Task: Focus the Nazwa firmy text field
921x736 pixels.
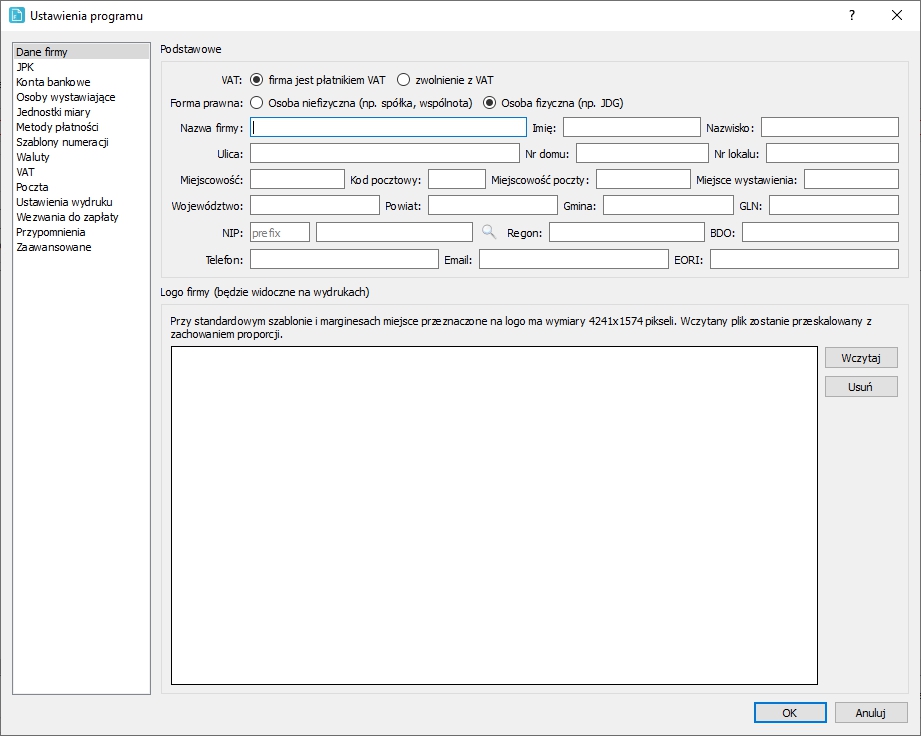Action: pos(388,127)
